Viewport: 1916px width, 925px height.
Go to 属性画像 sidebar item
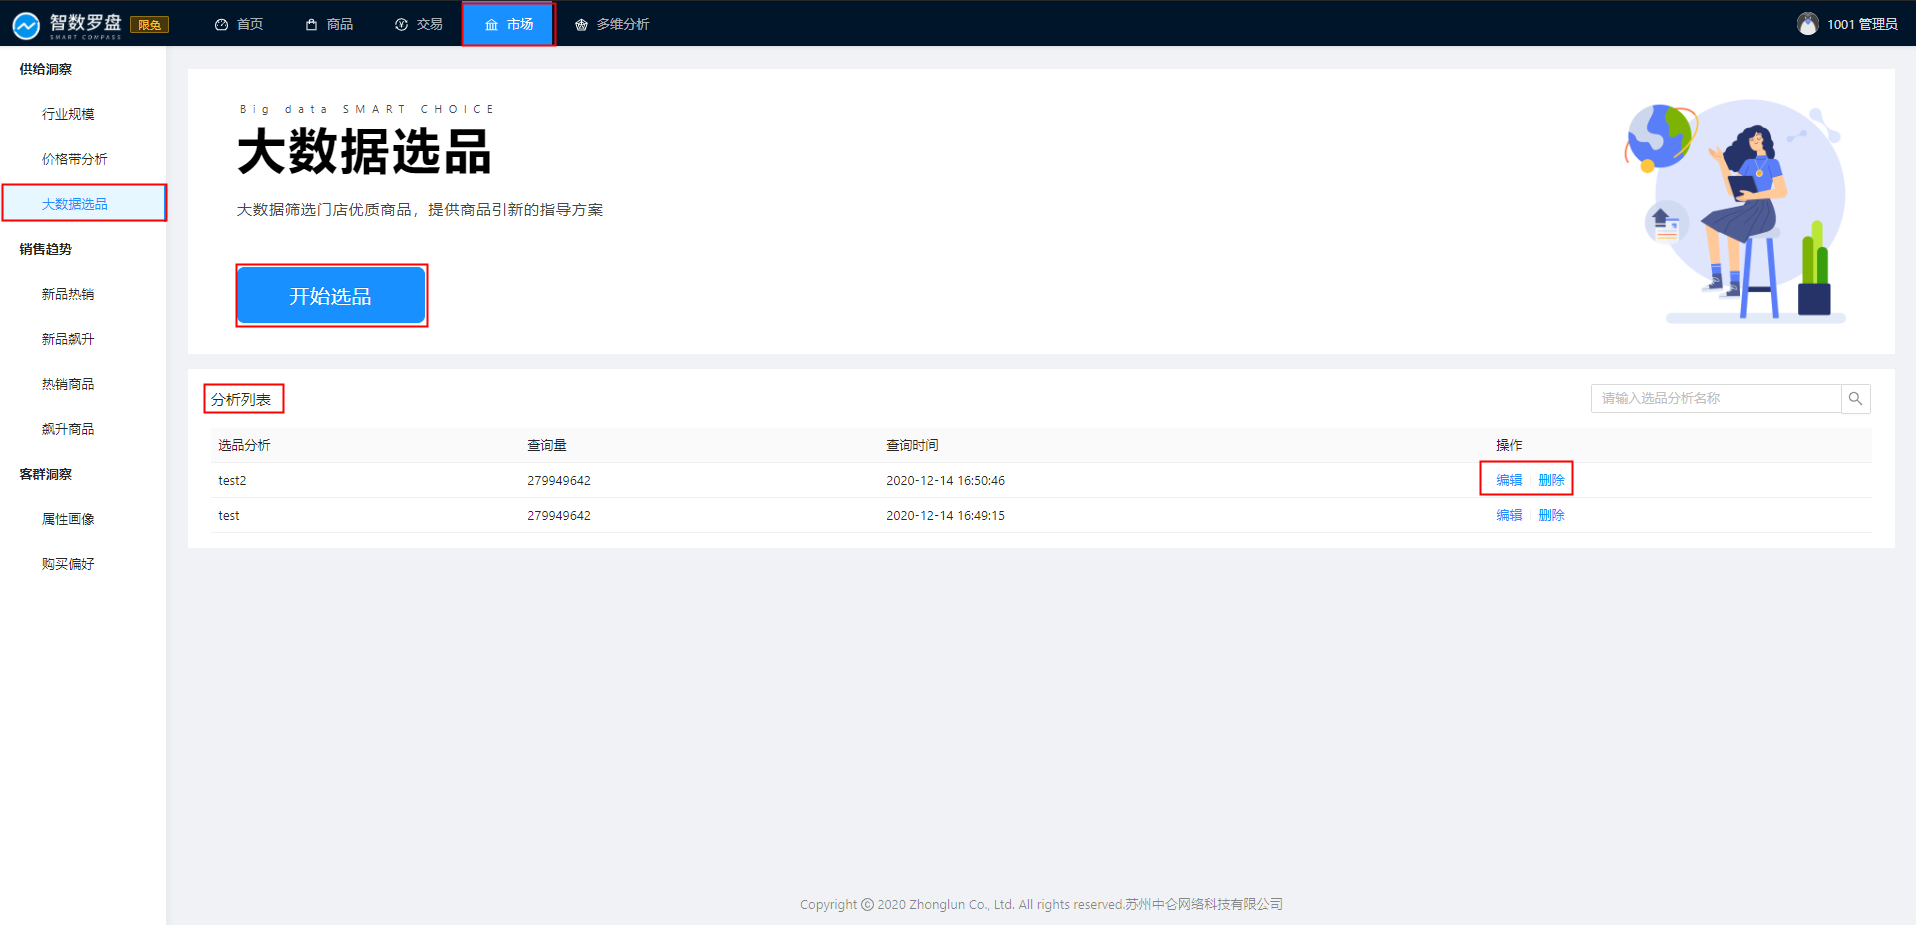(68, 519)
